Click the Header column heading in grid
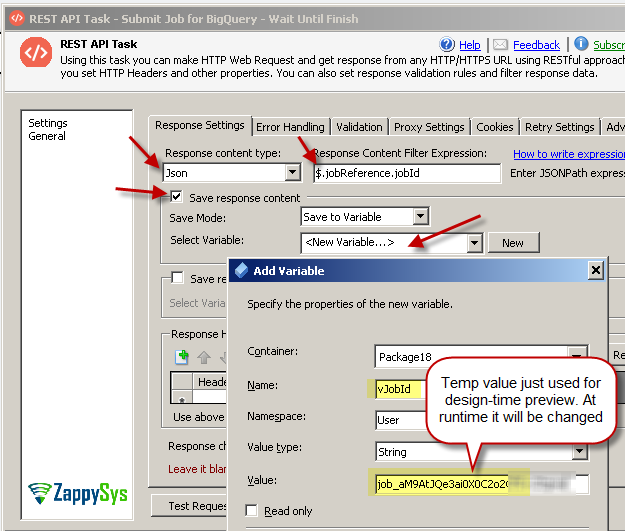 point(210,382)
